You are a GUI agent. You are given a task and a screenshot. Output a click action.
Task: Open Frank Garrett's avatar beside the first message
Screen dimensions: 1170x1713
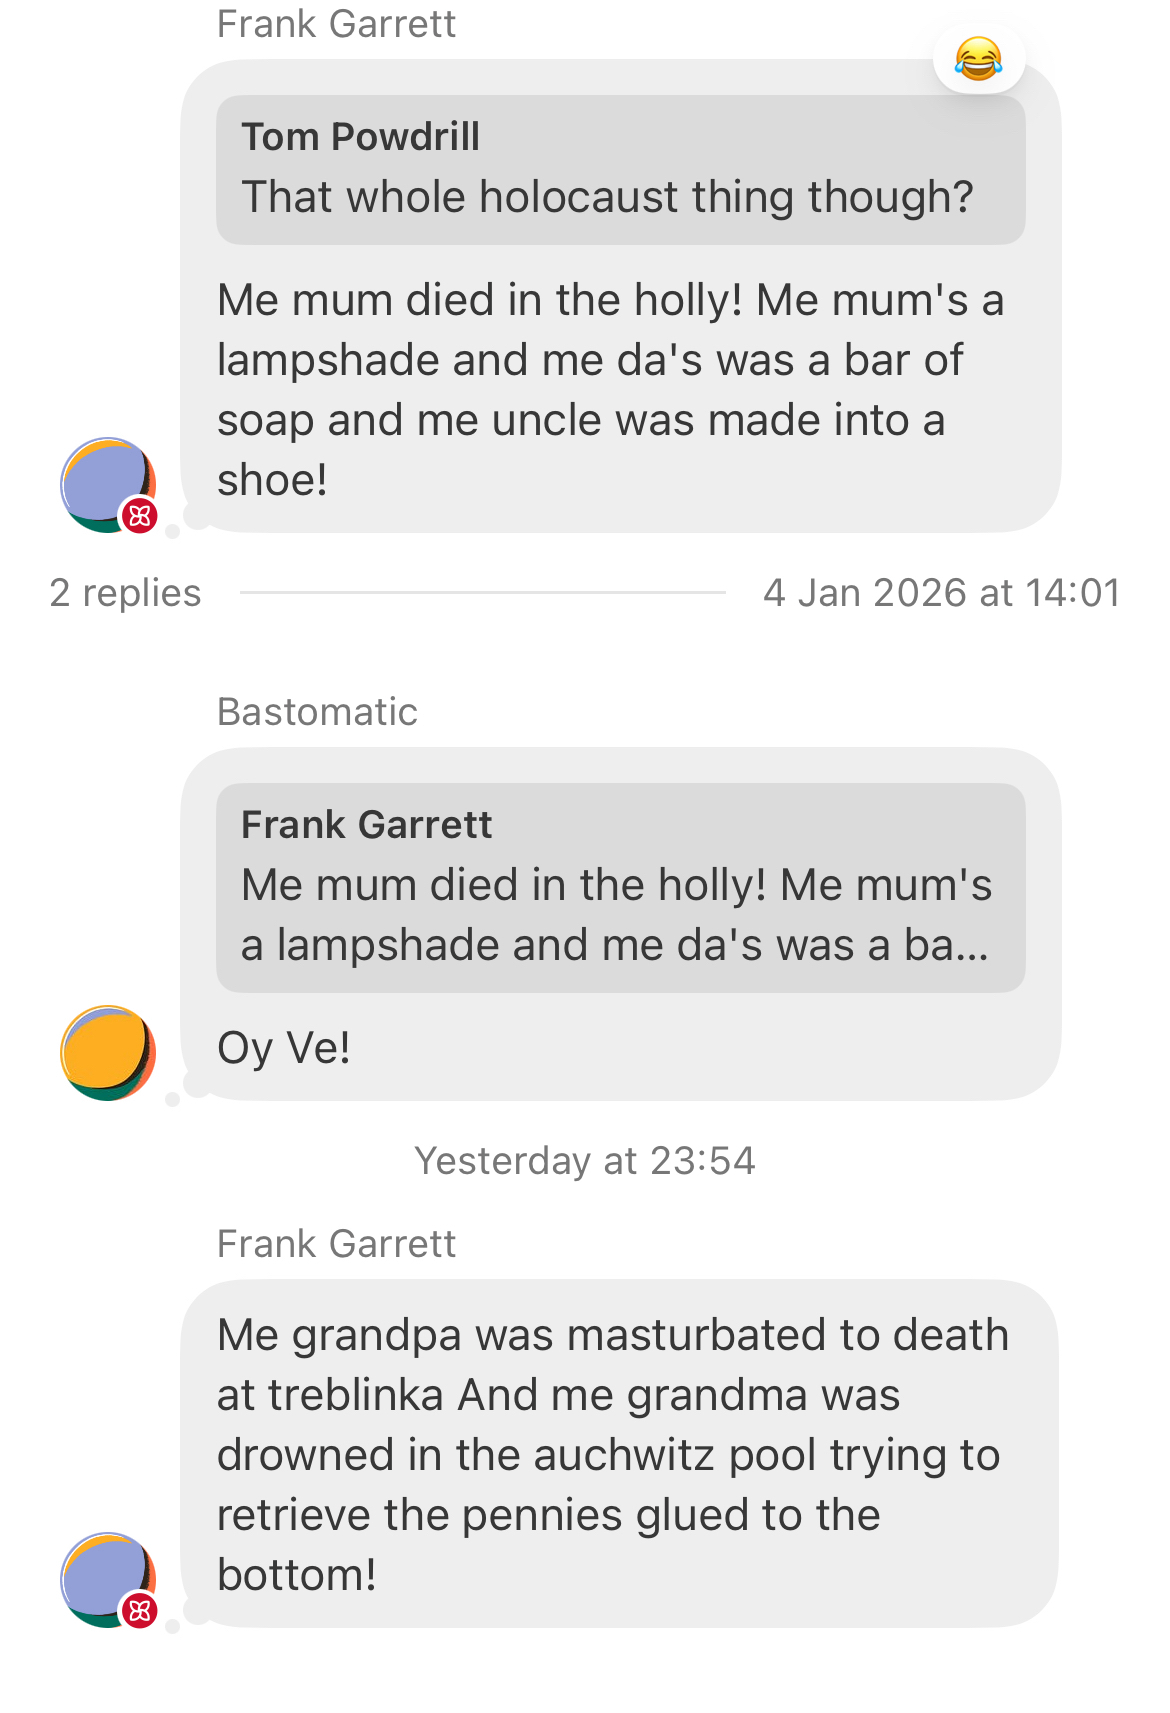pyautogui.click(x=104, y=482)
